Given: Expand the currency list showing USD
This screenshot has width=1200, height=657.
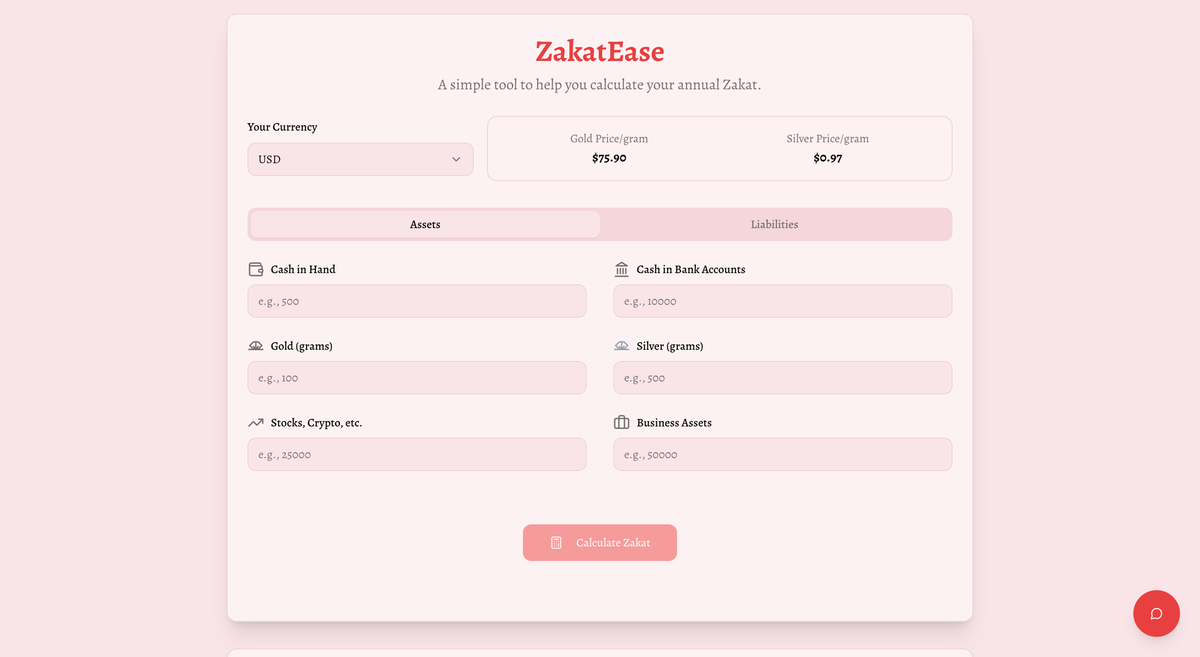Looking at the screenshot, I should pyautogui.click(x=360, y=159).
